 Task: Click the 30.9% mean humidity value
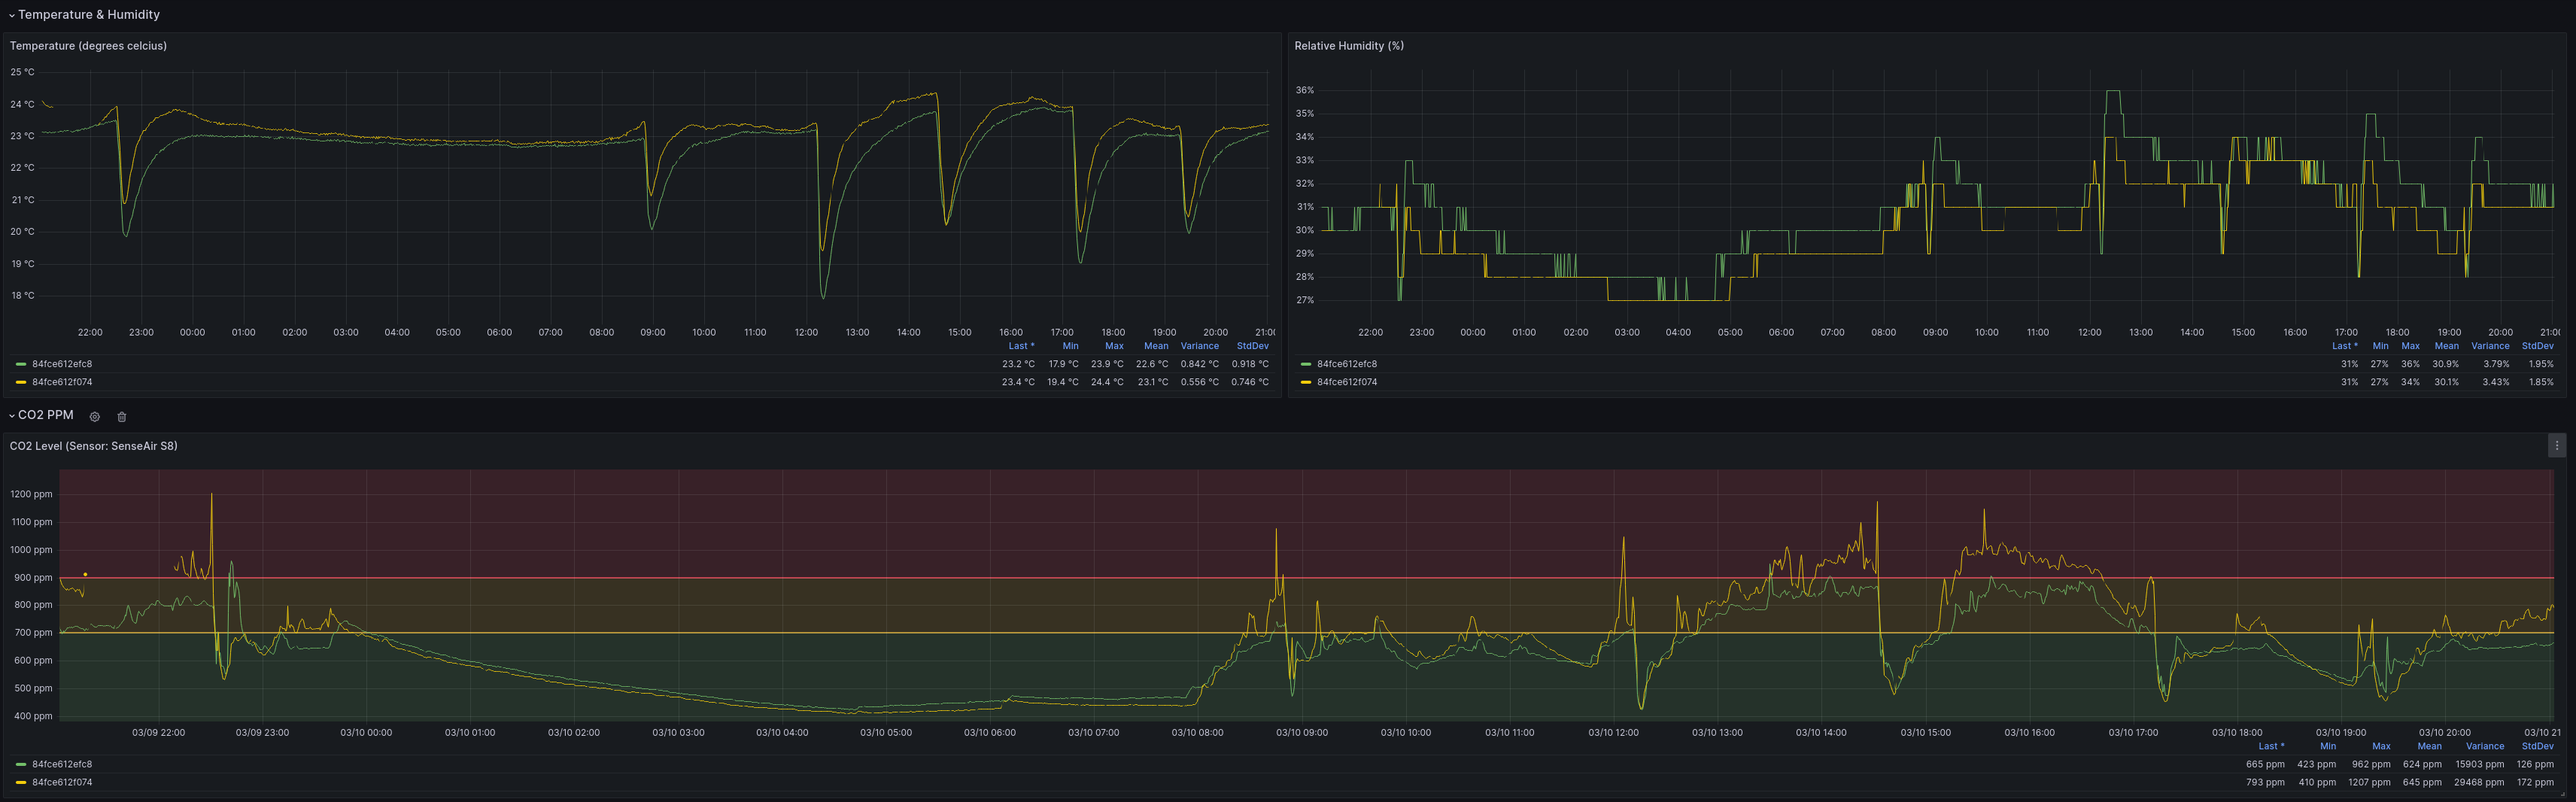pos(2446,364)
